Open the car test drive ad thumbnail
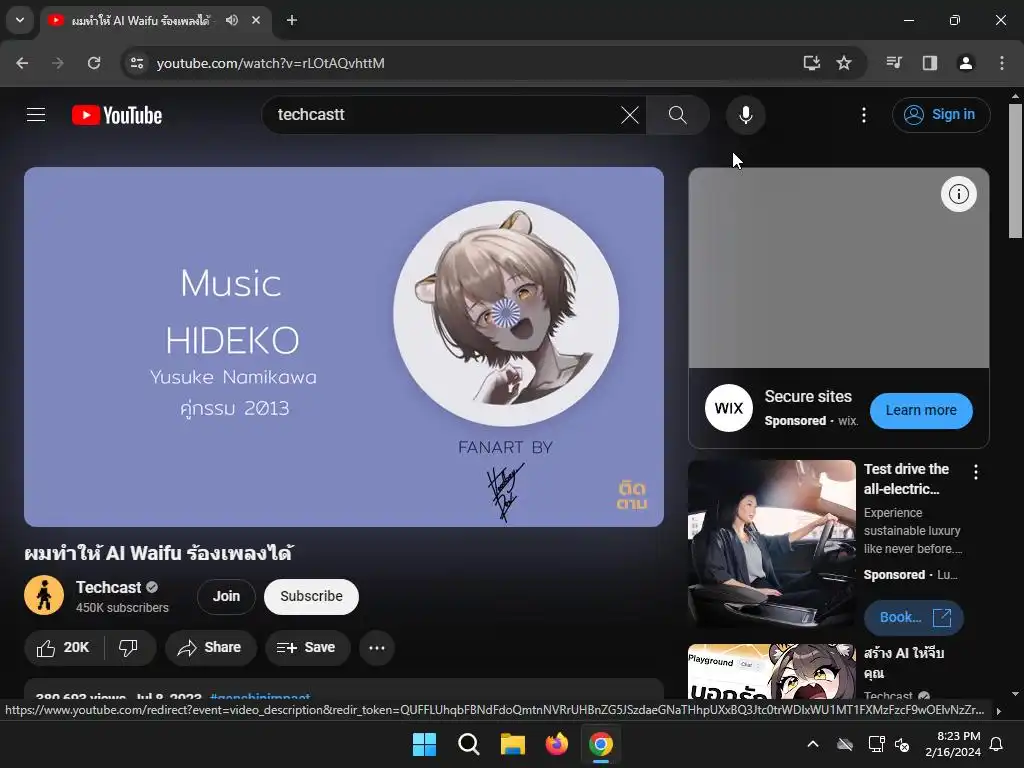This screenshot has width=1024, height=768. (772, 543)
